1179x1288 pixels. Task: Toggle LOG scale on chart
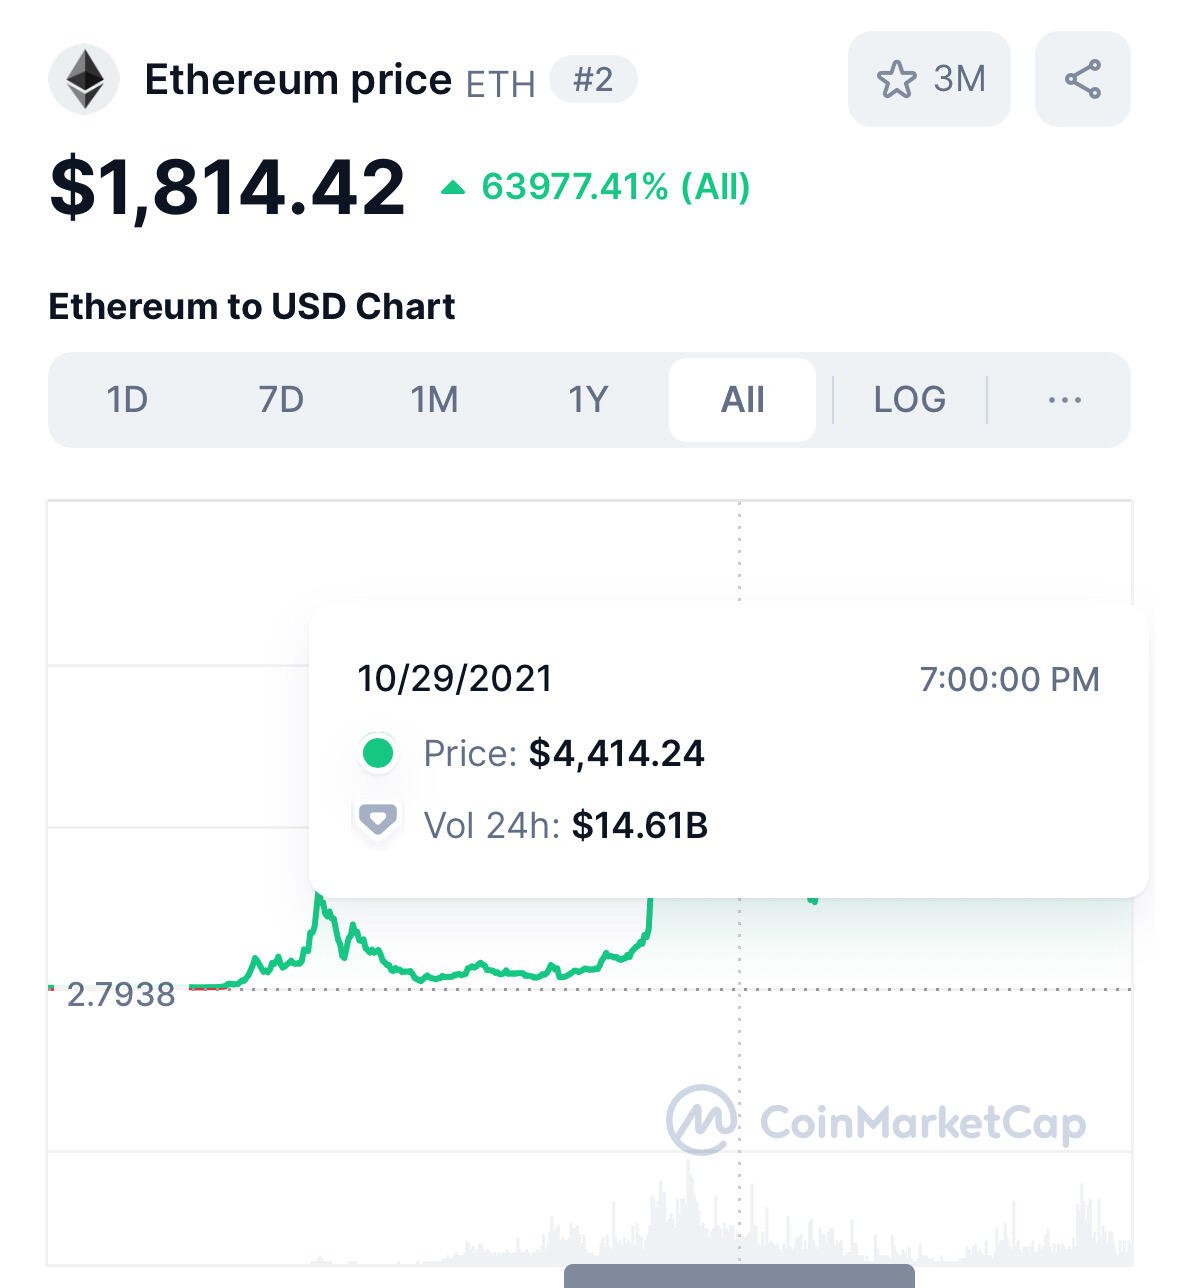coord(910,400)
